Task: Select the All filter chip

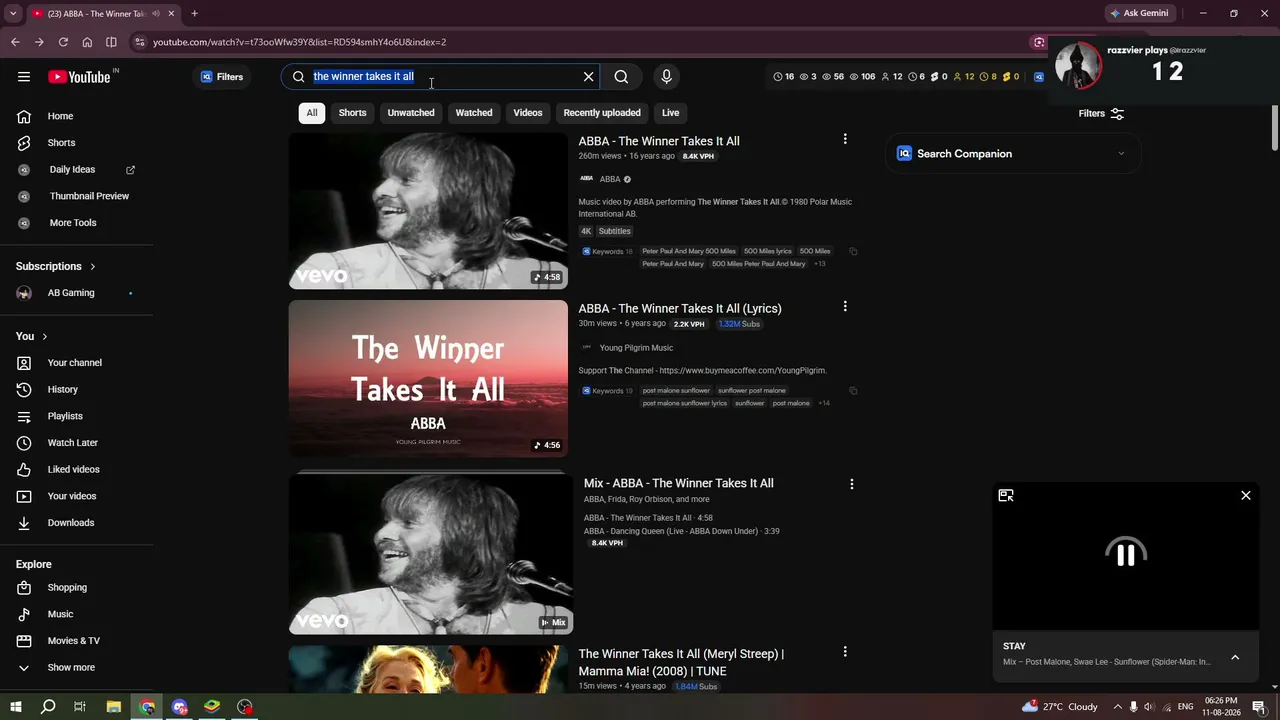Action: 312,113
